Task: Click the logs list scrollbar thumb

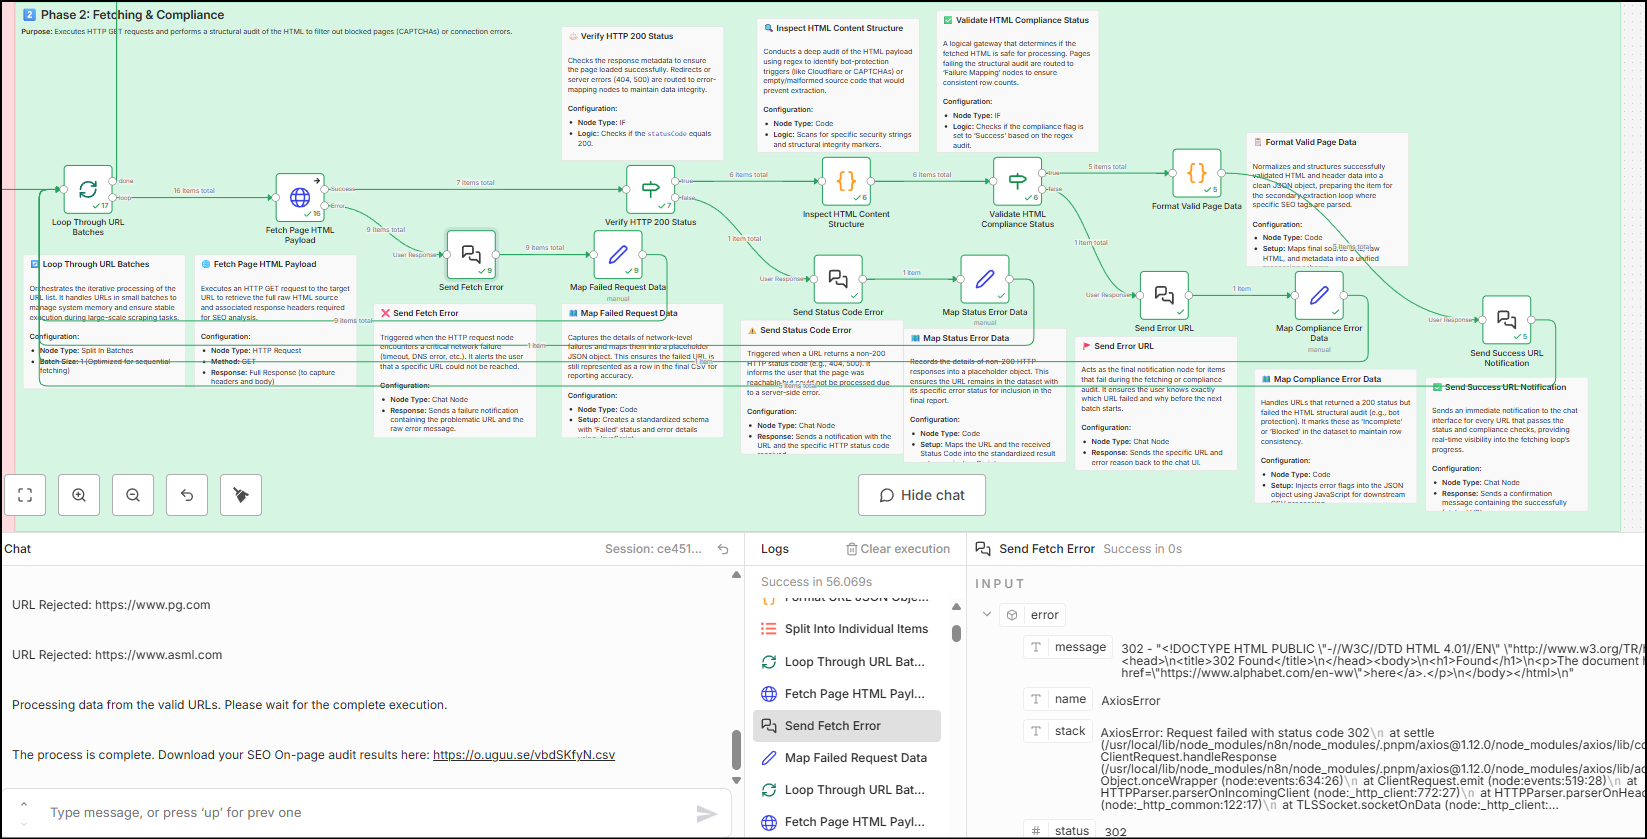Action: point(956,633)
